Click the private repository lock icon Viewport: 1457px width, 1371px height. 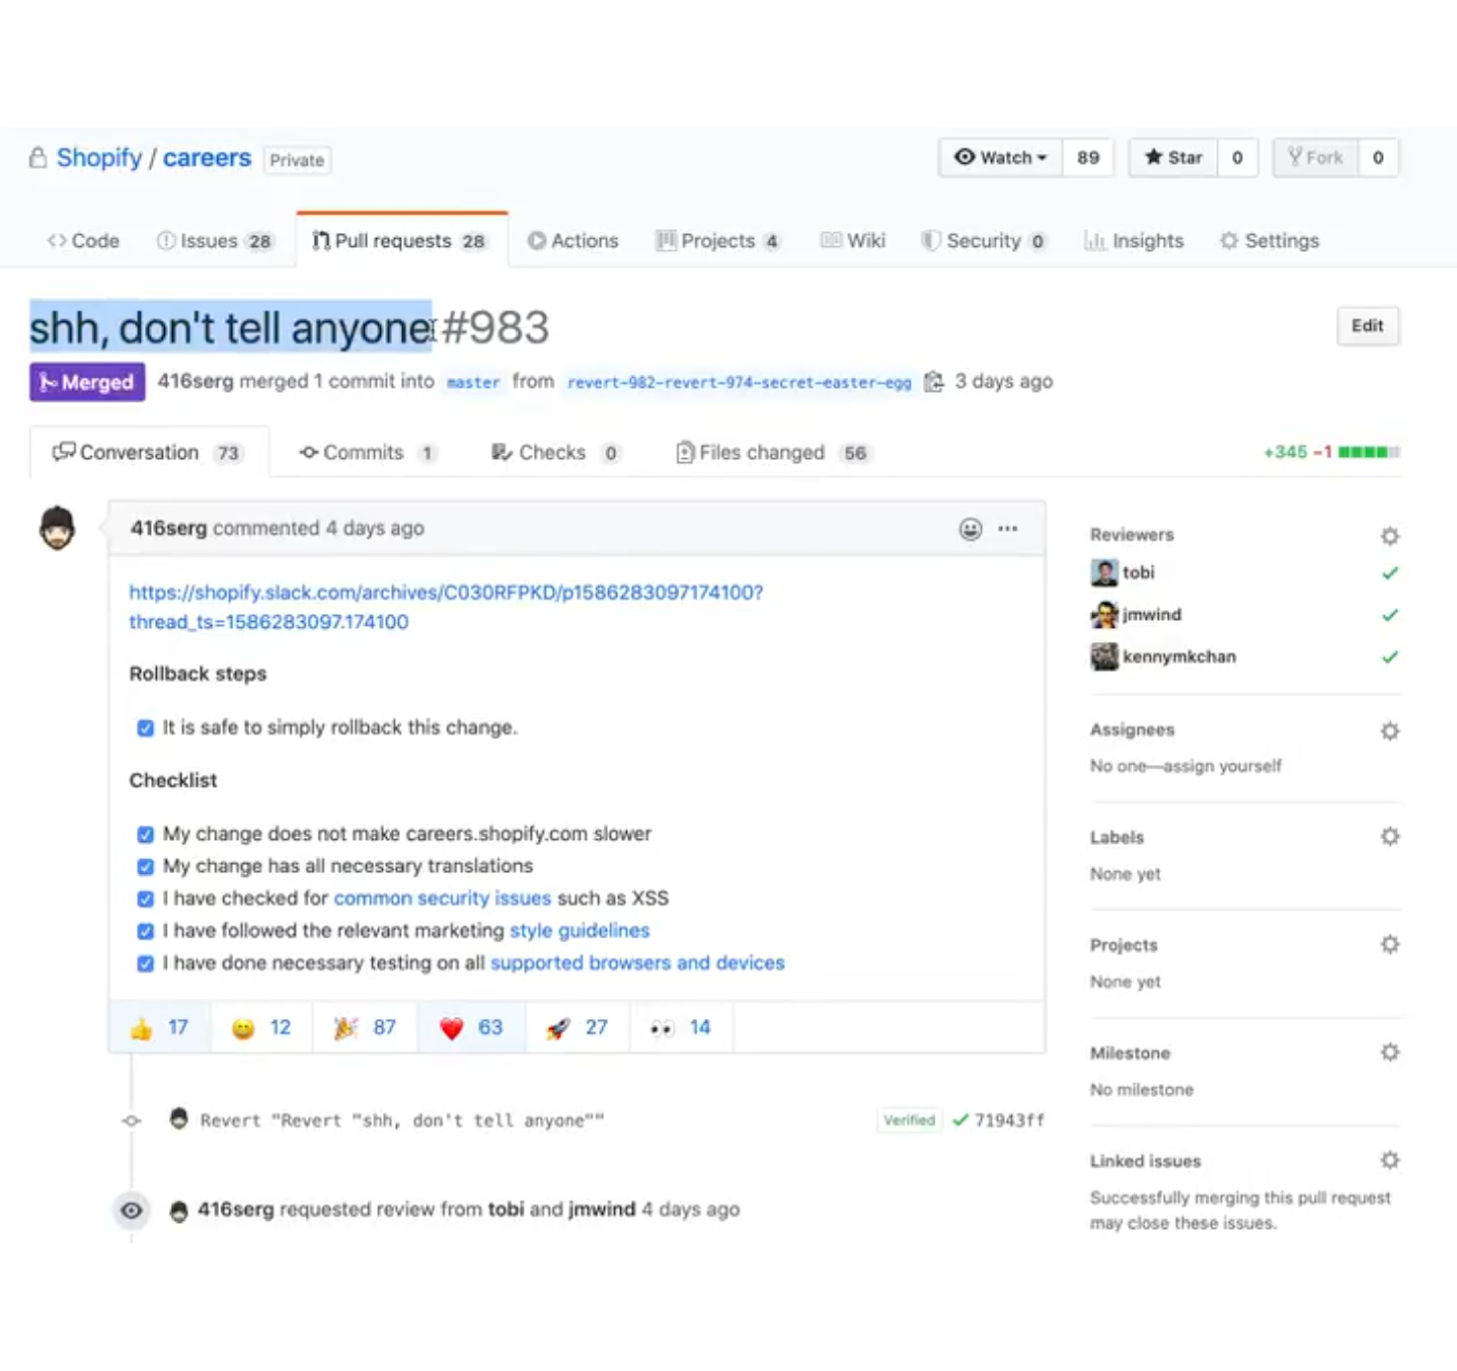[x=38, y=158]
